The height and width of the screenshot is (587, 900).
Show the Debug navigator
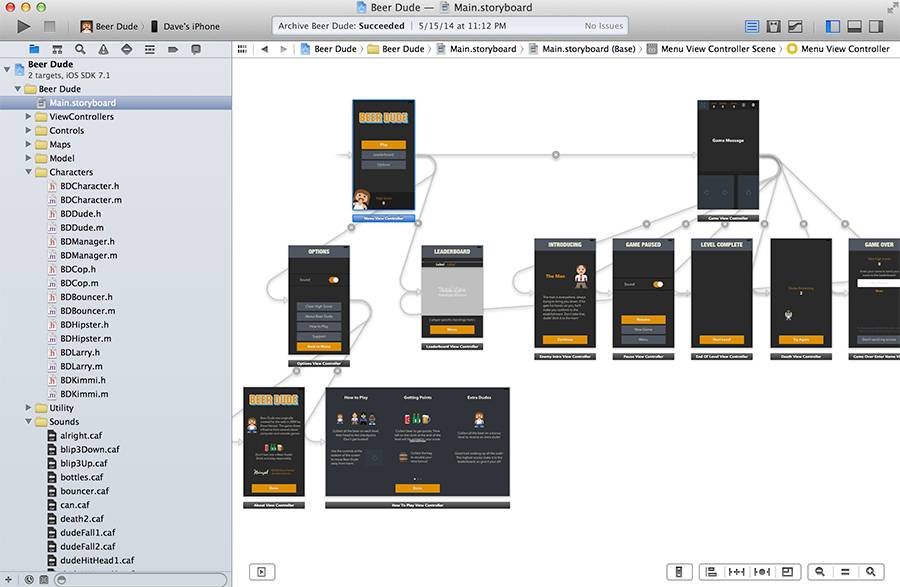pos(150,49)
